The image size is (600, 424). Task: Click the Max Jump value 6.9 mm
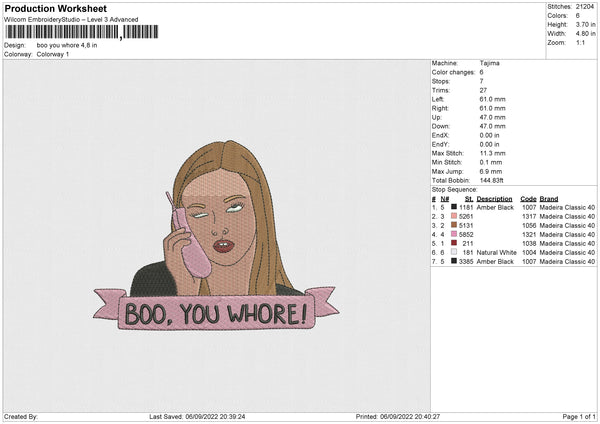point(491,171)
